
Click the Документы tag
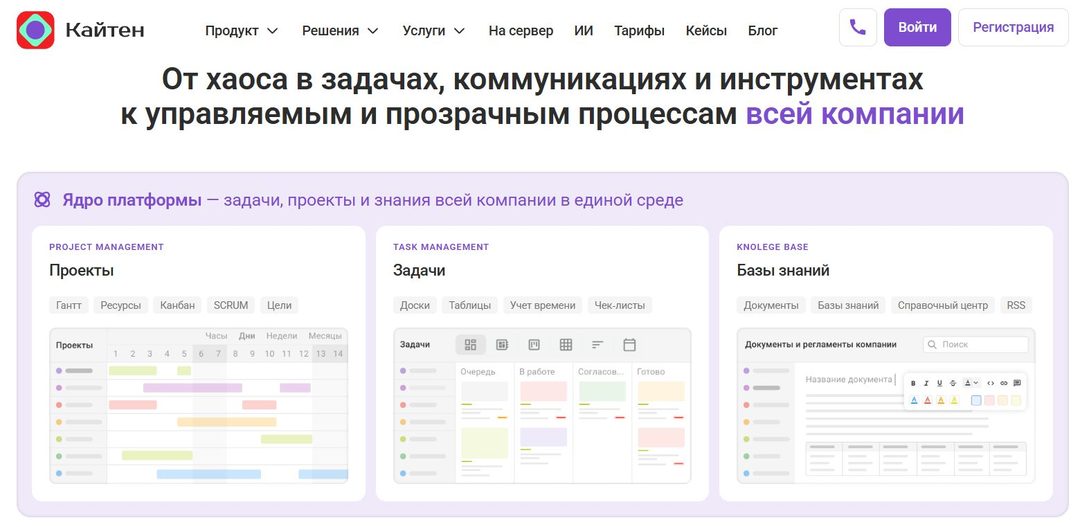click(771, 305)
